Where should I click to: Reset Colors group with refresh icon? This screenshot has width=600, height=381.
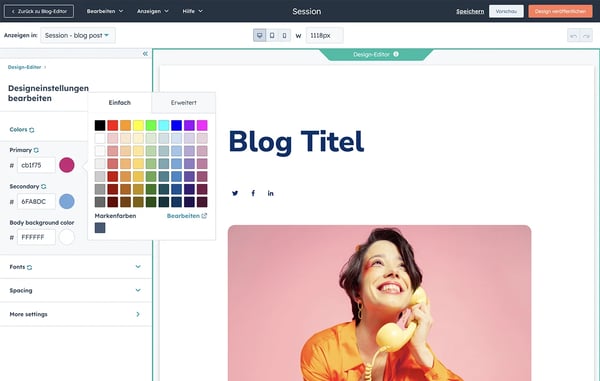[x=32, y=130]
